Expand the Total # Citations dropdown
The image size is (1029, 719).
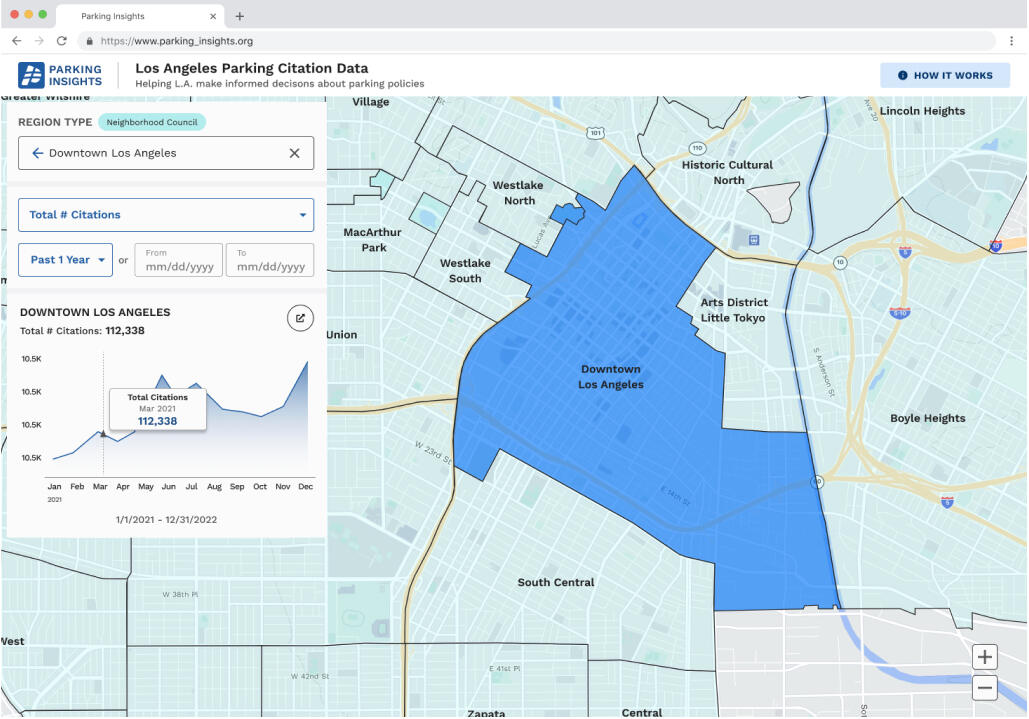[166, 215]
